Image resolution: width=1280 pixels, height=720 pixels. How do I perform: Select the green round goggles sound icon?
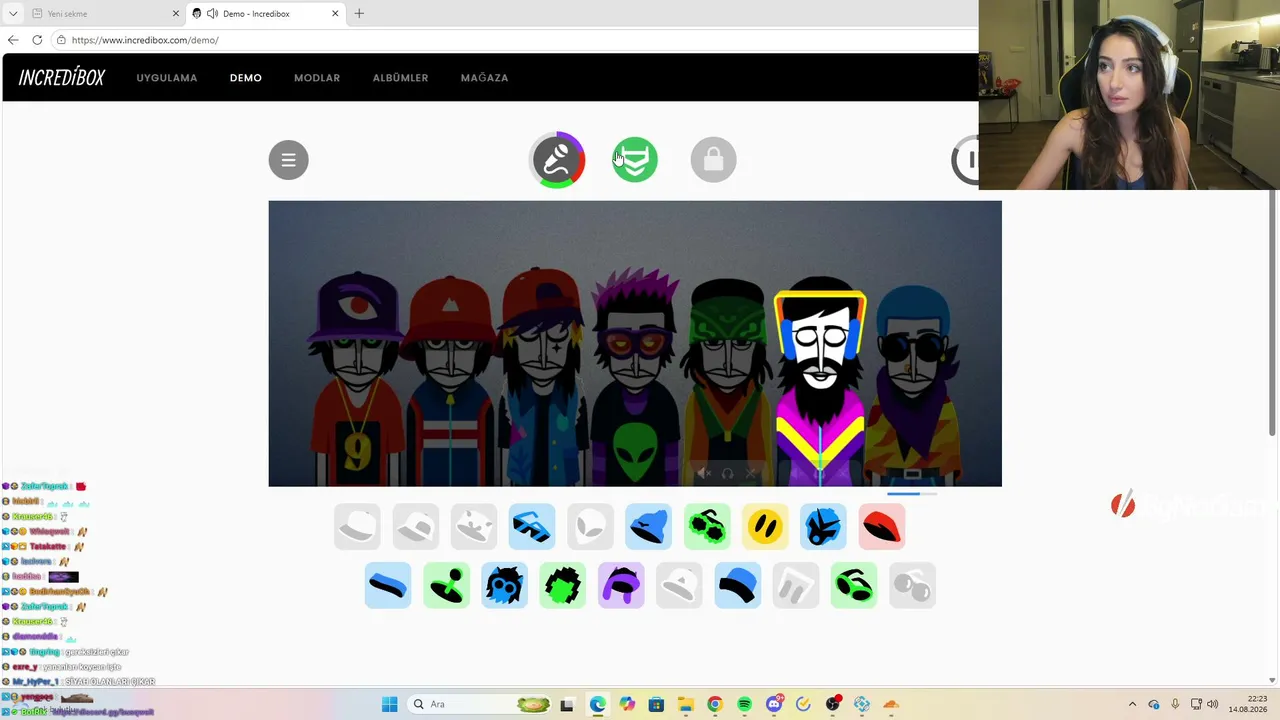point(854,585)
